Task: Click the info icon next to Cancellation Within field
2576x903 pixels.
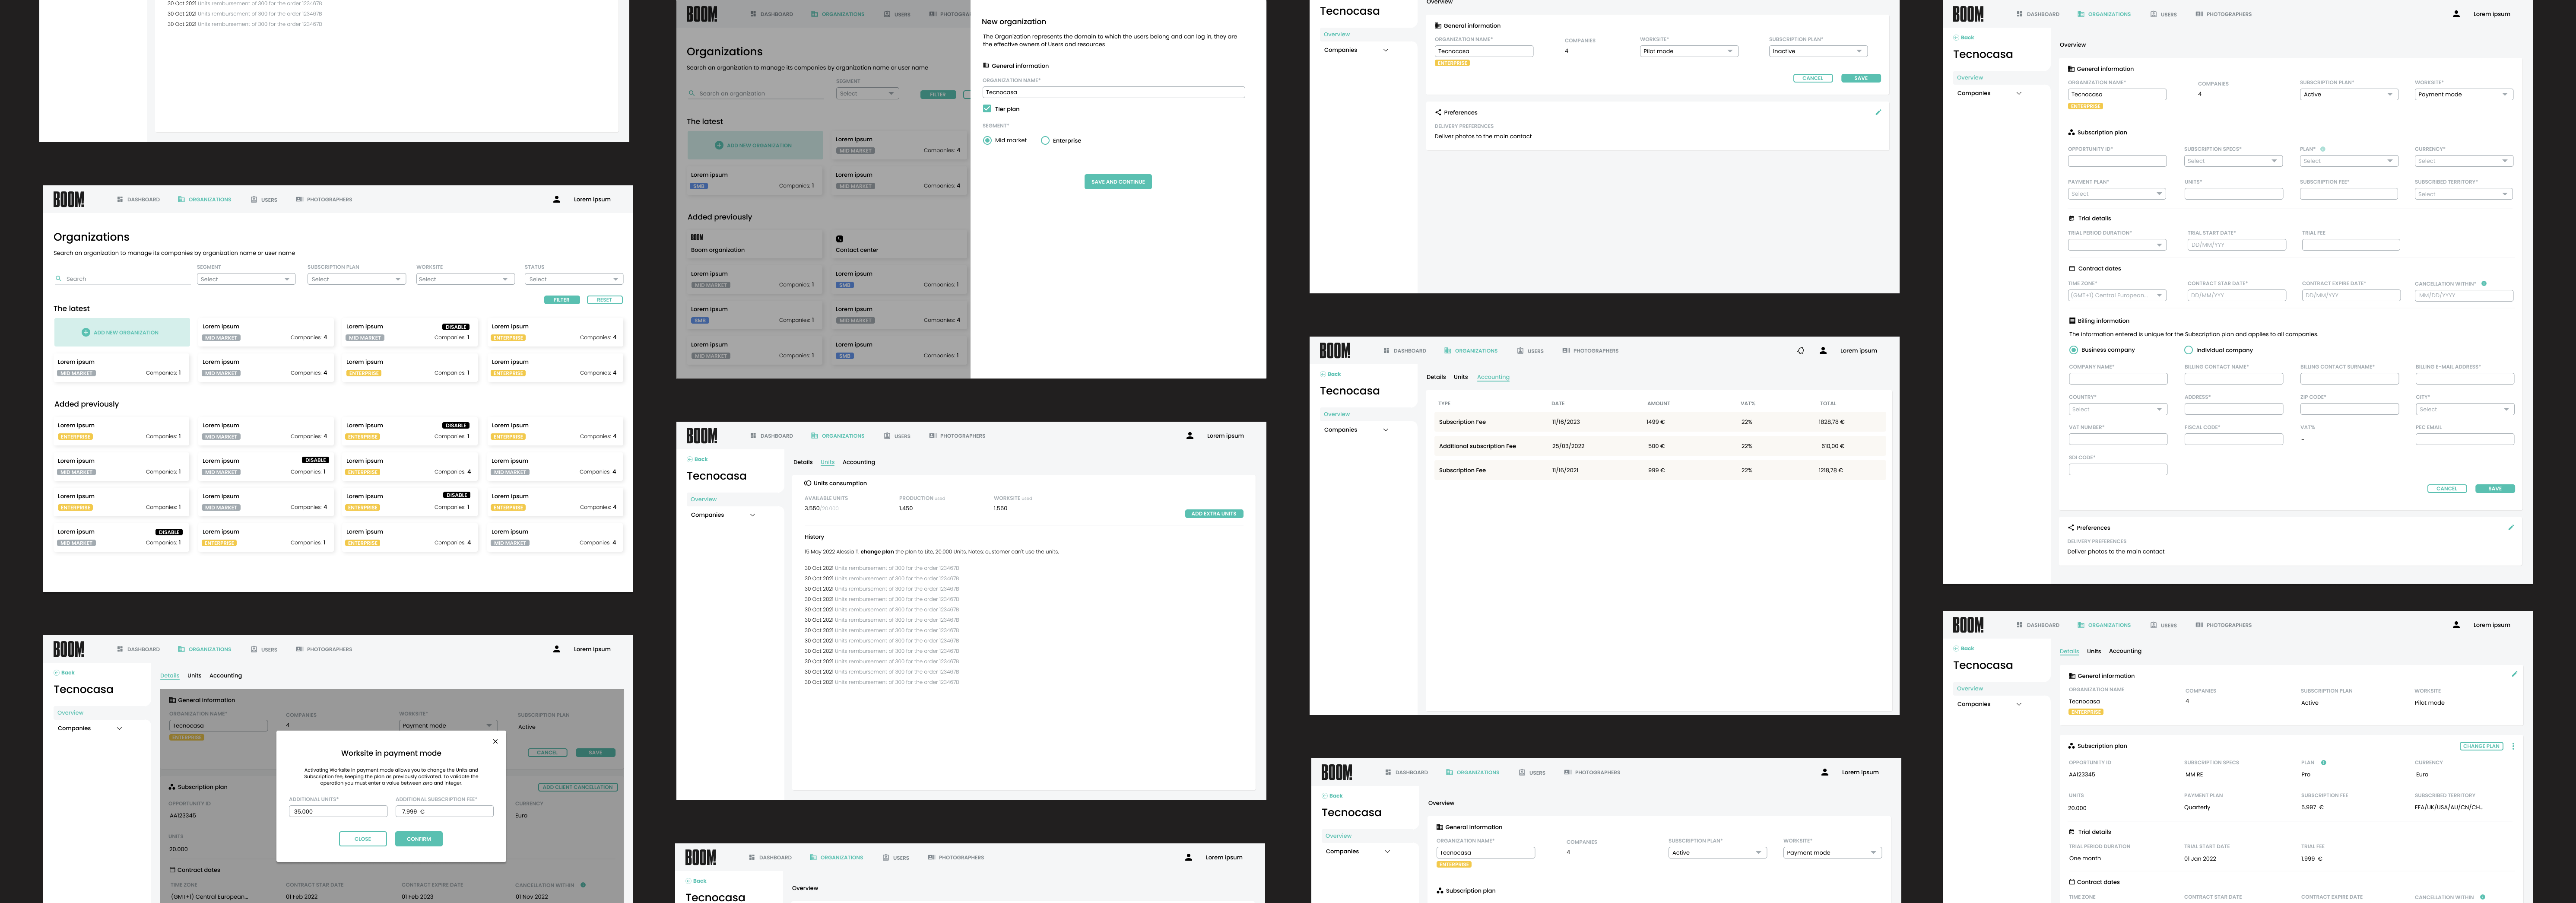Action: [x=2484, y=283]
